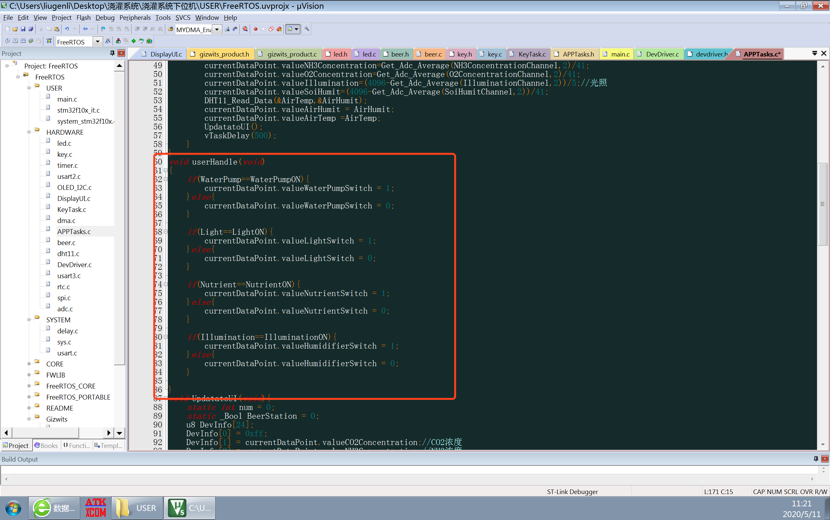Insert a breakpoint with red dot icon

click(256, 29)
